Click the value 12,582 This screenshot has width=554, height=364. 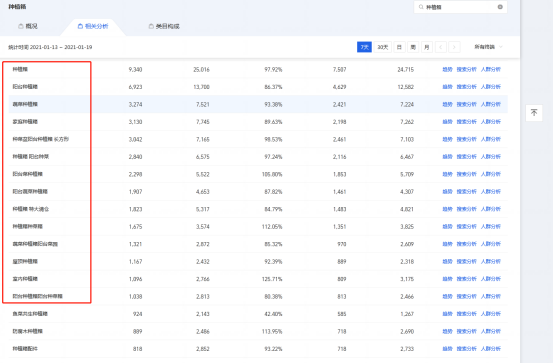click(405, 87)
